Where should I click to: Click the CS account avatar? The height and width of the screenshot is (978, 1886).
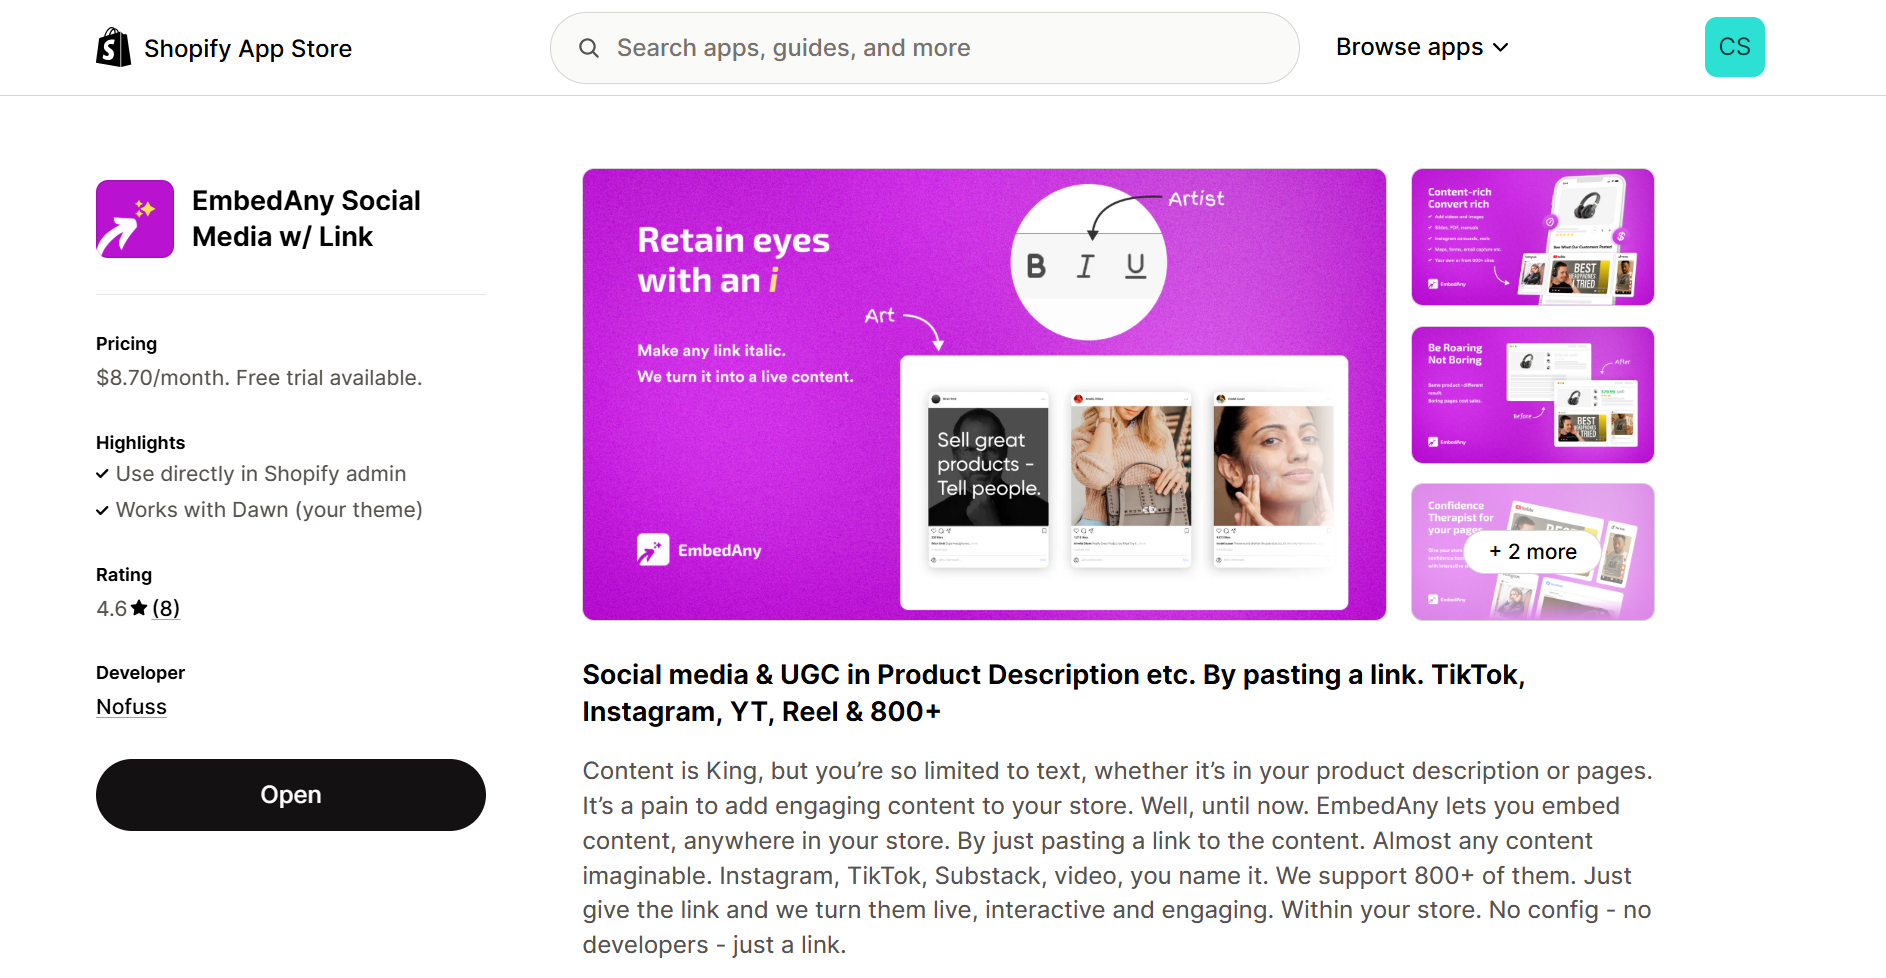[x=1734, y=47]
